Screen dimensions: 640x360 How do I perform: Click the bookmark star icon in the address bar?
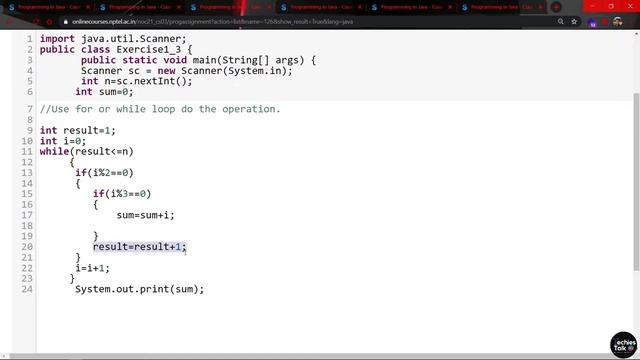pos(574,22)
